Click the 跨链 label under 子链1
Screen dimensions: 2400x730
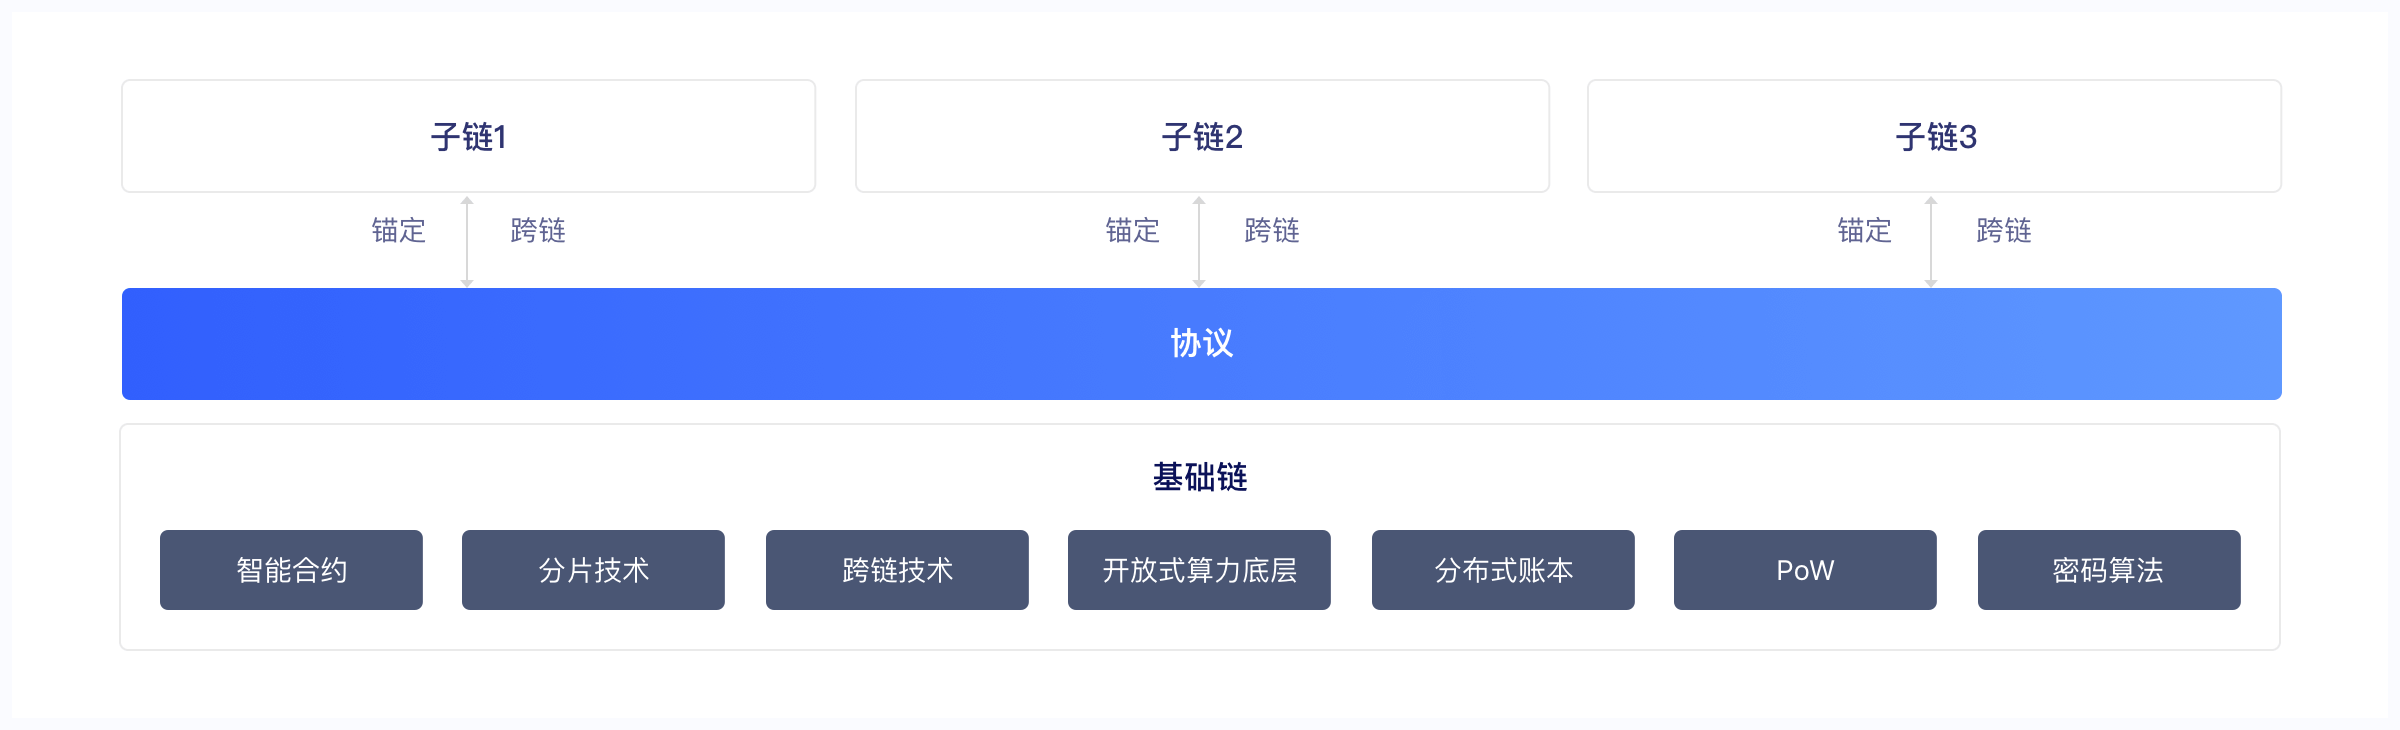[538, 231]
